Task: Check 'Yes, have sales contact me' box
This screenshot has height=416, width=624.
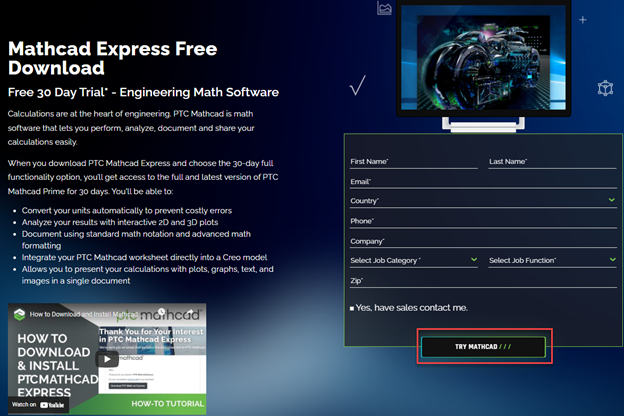Action: [352, 309]
